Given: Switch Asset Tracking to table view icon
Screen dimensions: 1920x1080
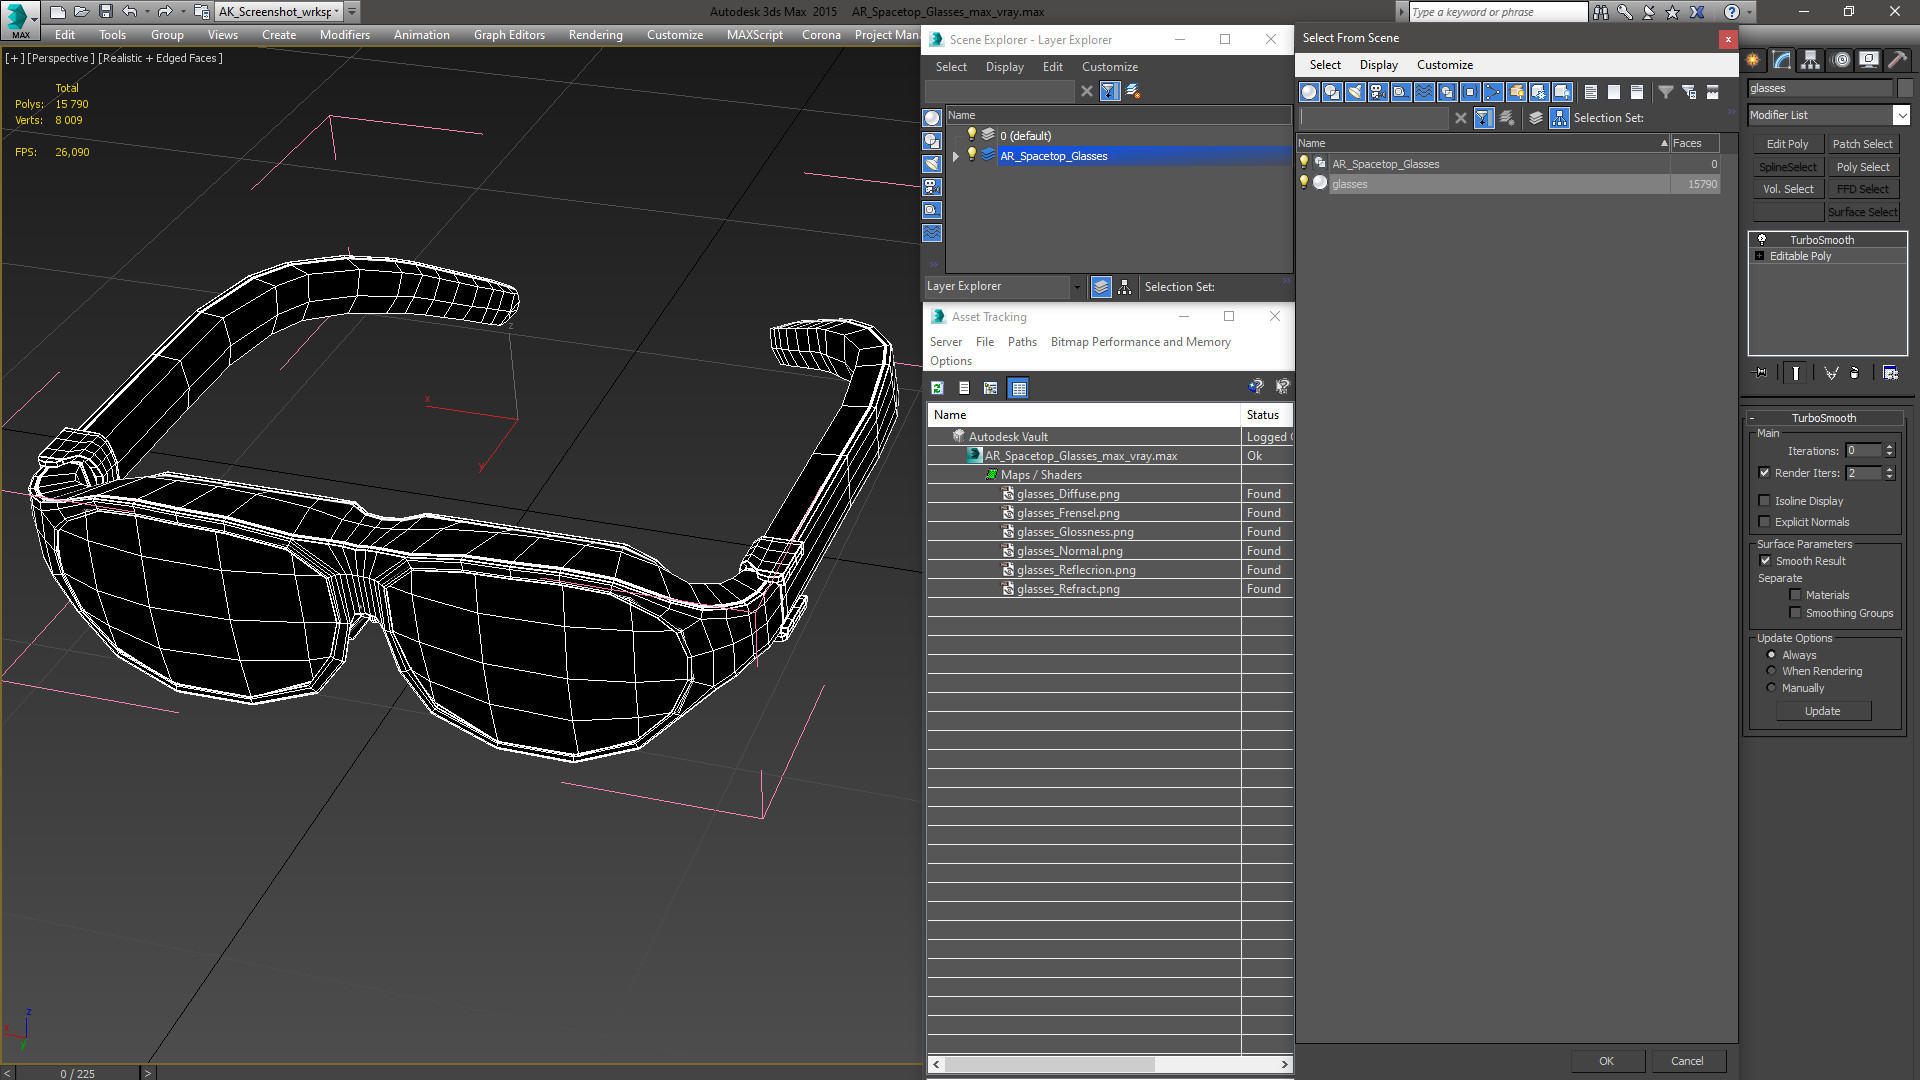Looking at the screenshot, I should (x=1018, y=388).
